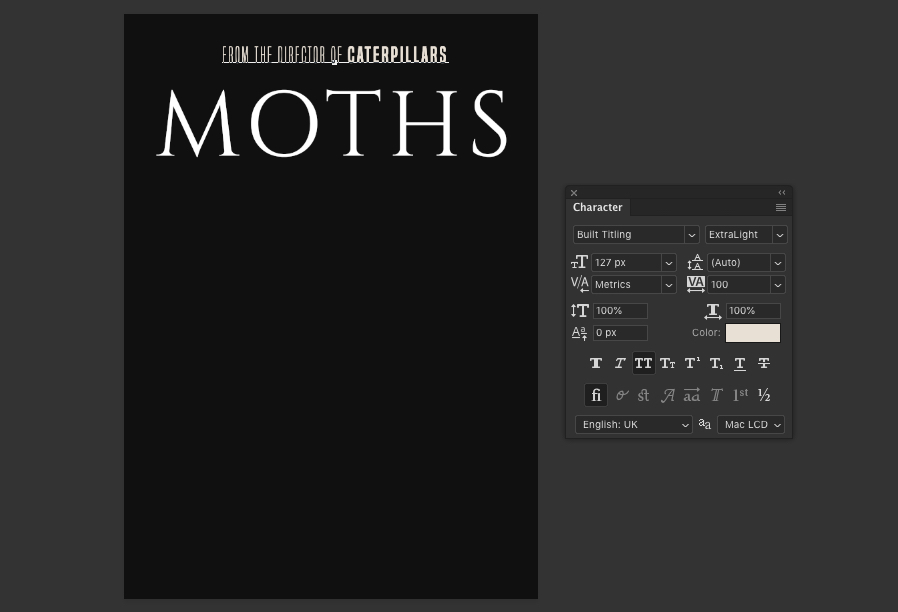
Task: Open the tracking 100 dropdown
Action: tap(778, 285)
